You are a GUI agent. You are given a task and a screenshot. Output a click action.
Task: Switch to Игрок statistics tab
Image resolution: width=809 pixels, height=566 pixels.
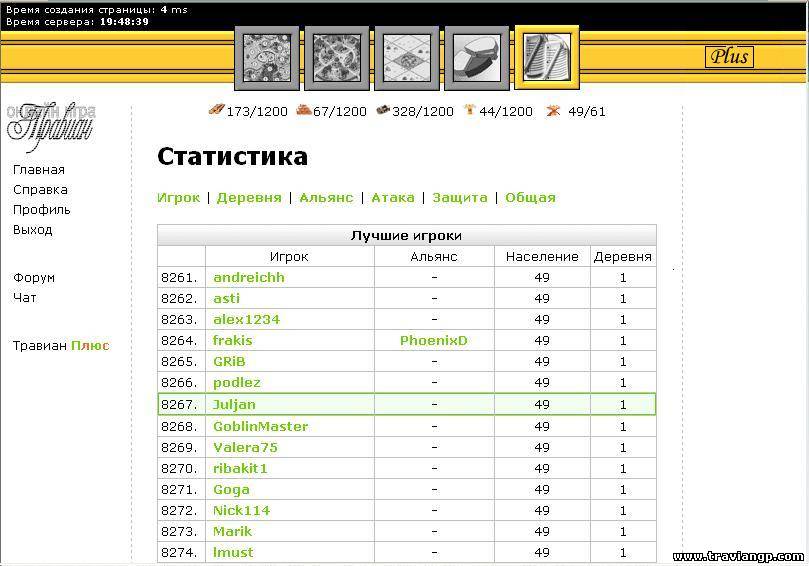(x=179, y=198)
